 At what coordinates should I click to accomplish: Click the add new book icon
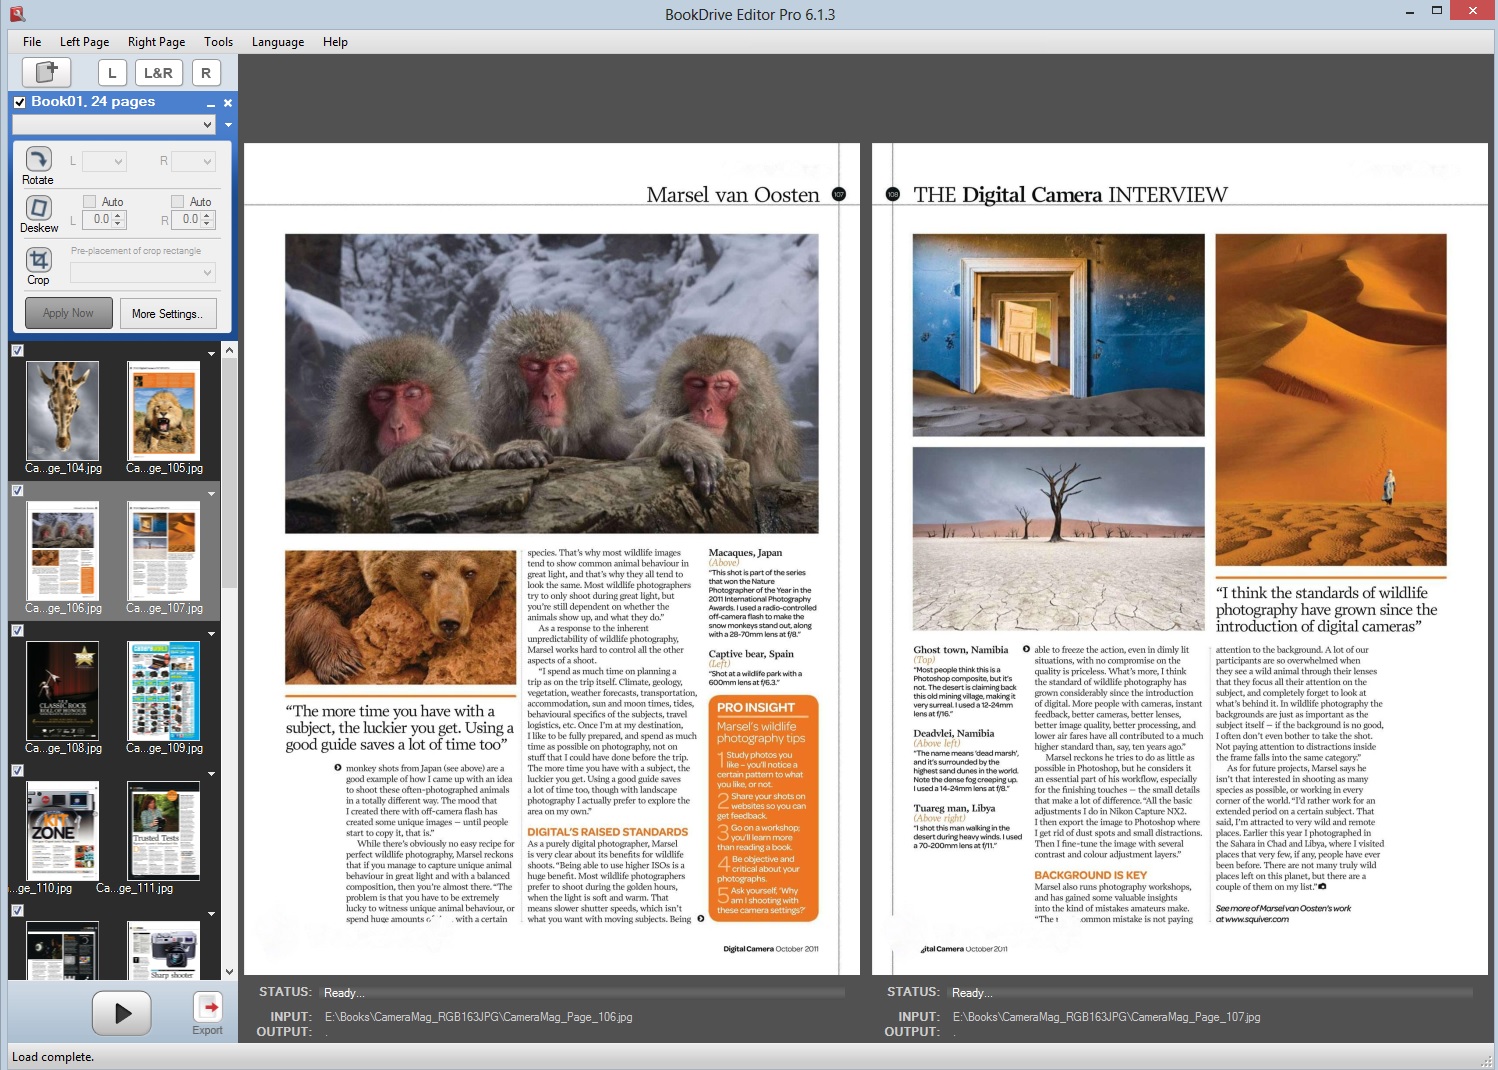click(x=46, y=72)
